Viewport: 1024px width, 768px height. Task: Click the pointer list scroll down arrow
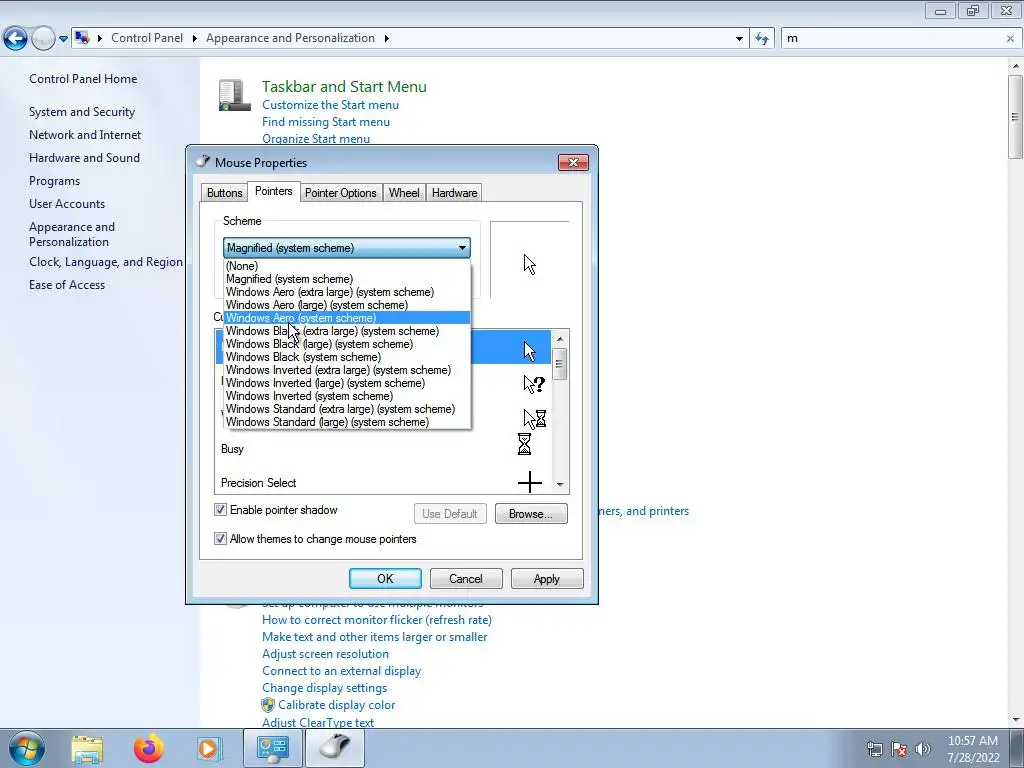click(x=560, y=485)
